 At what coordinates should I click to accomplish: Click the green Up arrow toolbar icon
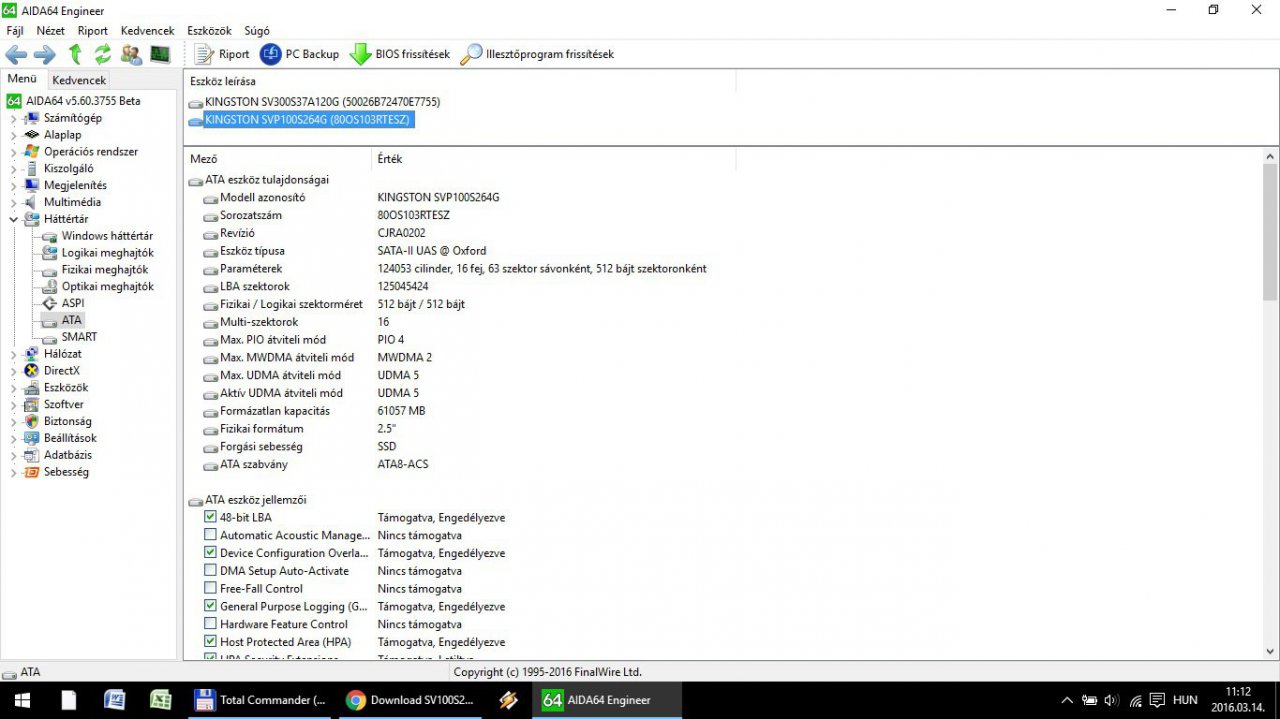click(x=75, y=54)
